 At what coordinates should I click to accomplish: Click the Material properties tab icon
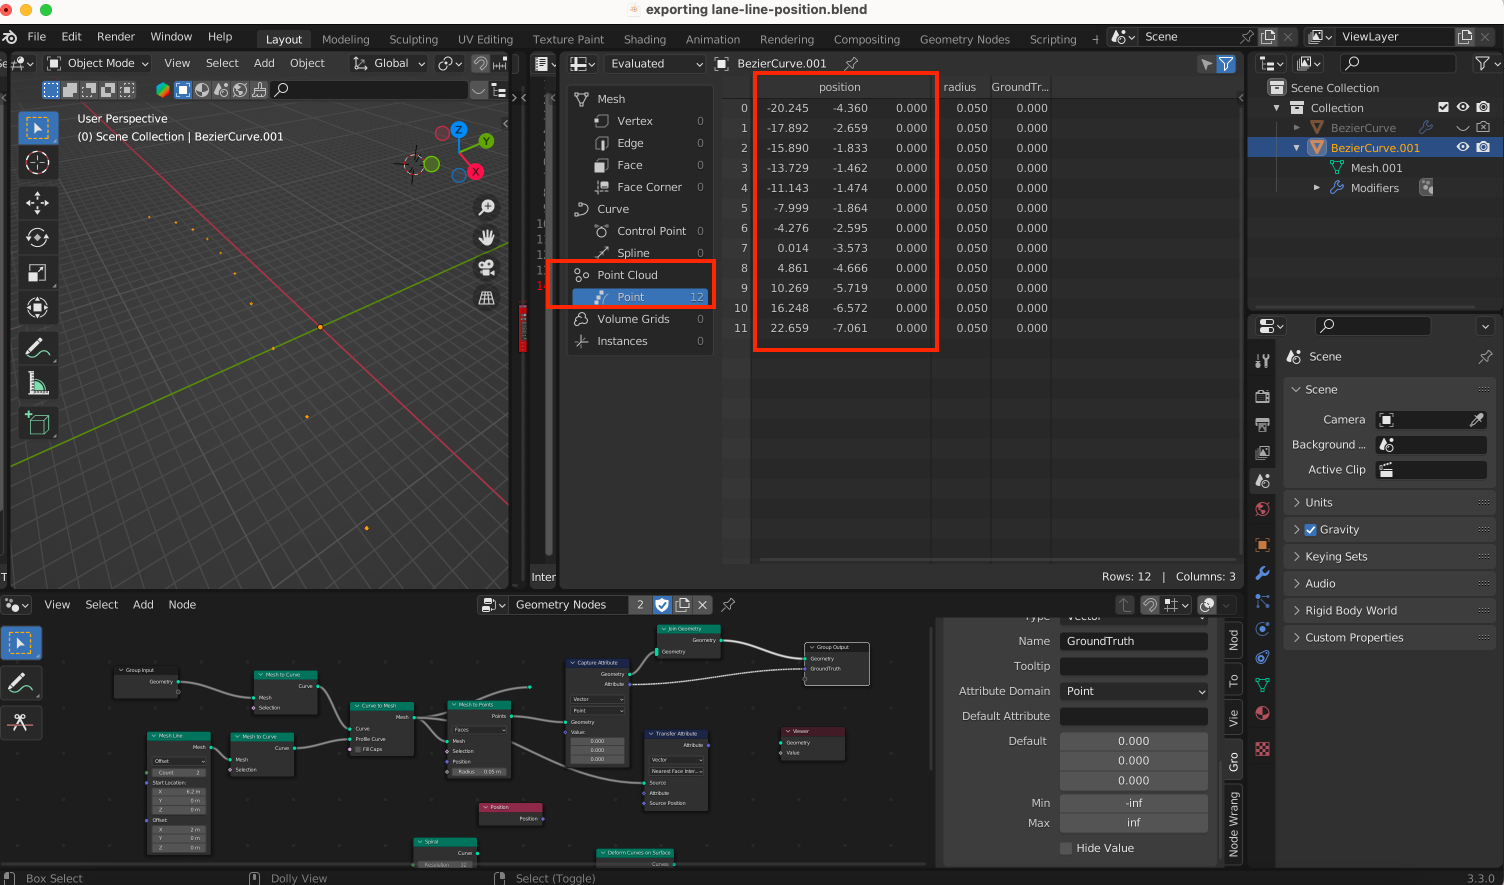(x=1263, y=713)
